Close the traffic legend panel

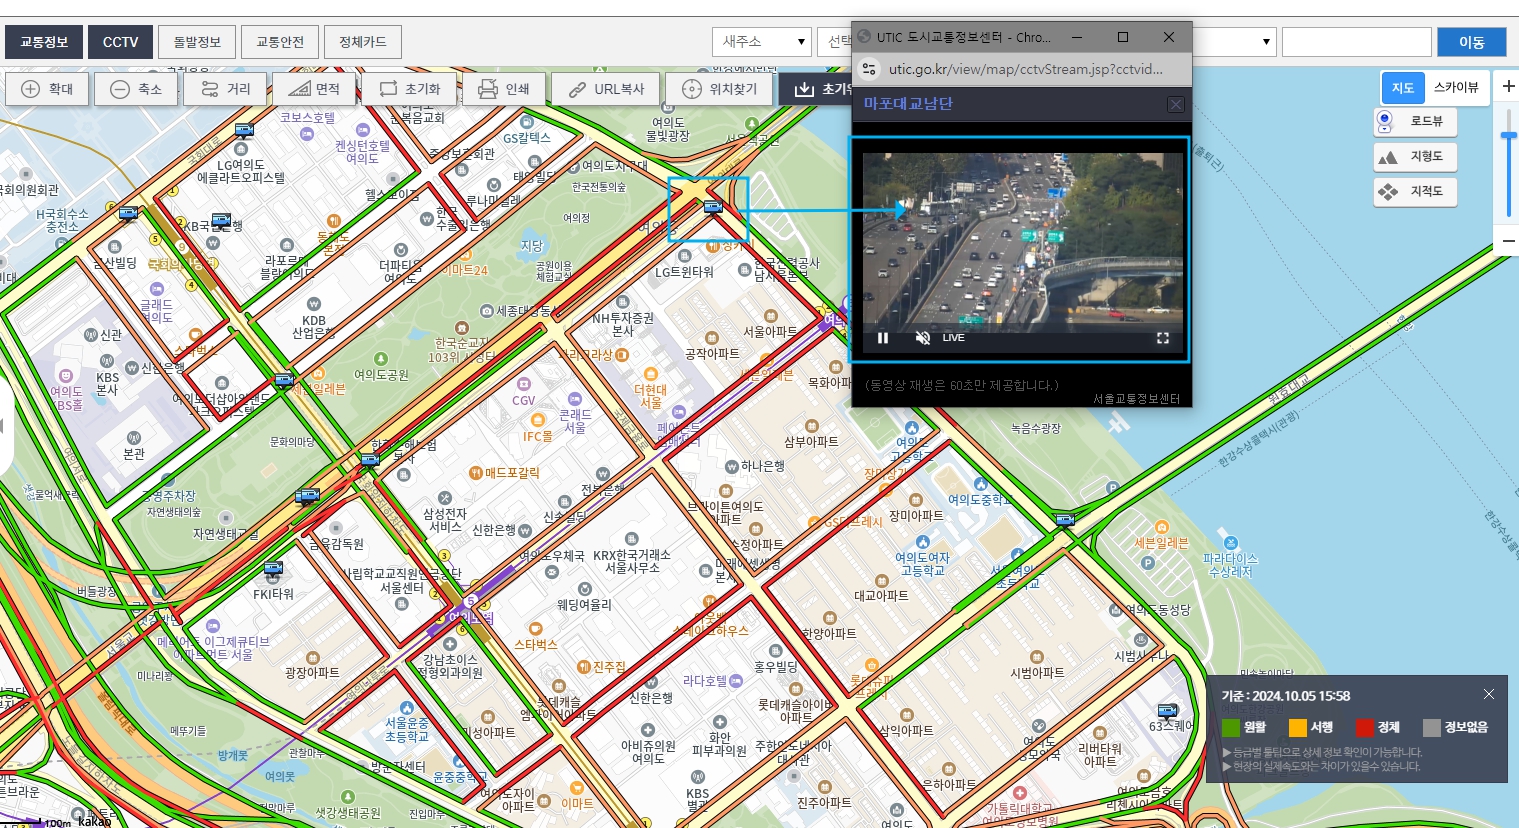click(x=1489, y=694)
